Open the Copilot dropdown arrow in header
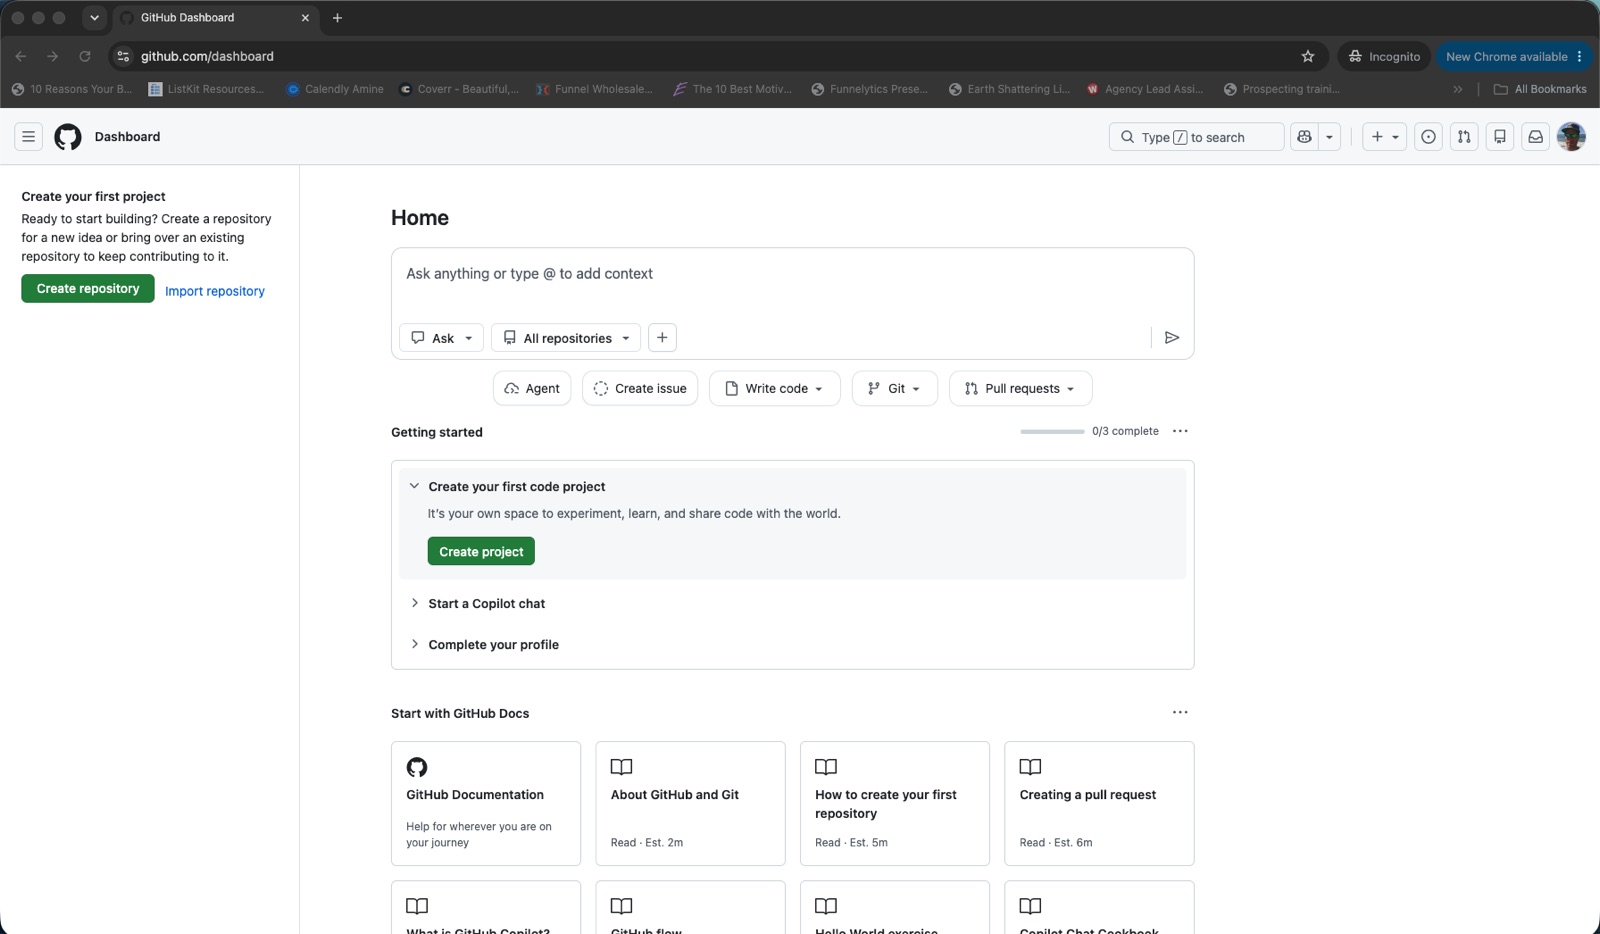The width and height of the screenshot is (1600, 934). pyautogui.click(x=1329, y=137)
